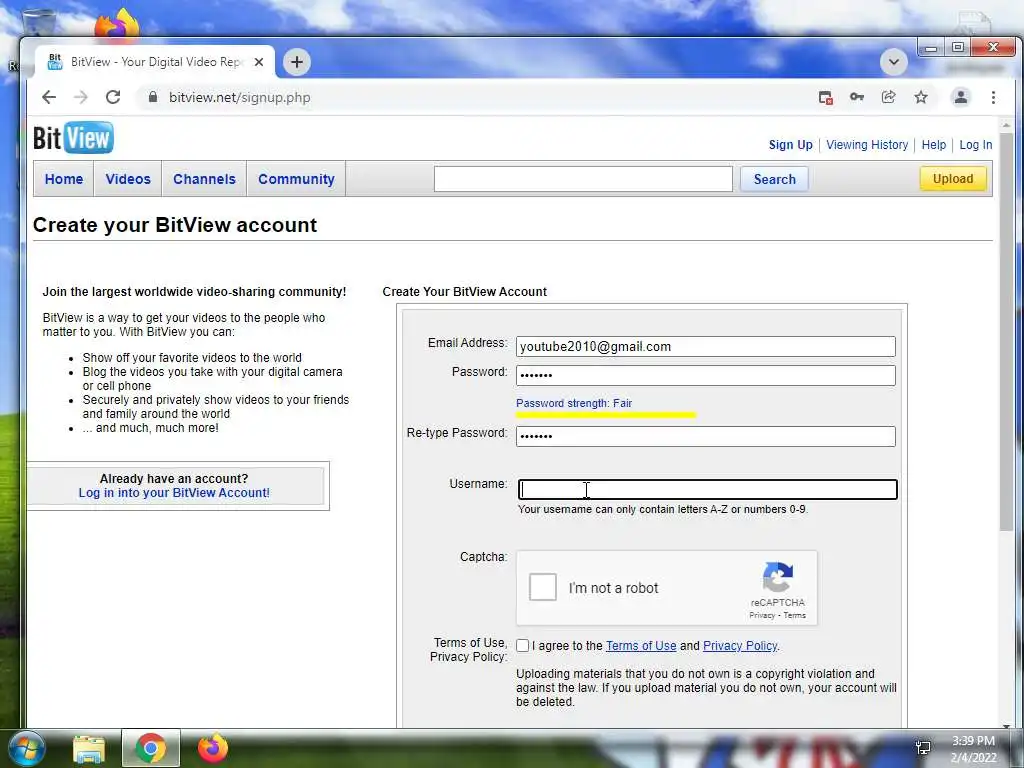Screen dimensions: 1024x768
Task: Open the blocked pop-up icon in address bar
Action: click(x=825, y=97)
